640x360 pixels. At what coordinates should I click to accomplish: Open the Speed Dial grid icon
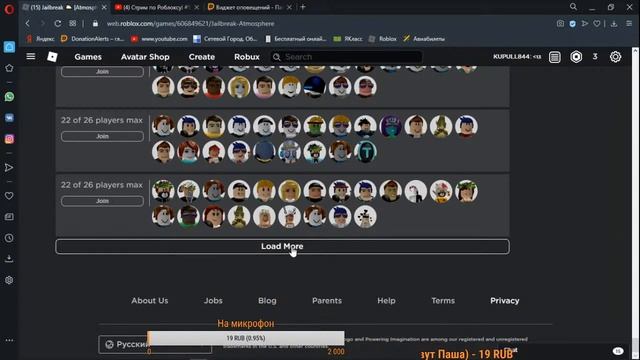tap(73, 24)
